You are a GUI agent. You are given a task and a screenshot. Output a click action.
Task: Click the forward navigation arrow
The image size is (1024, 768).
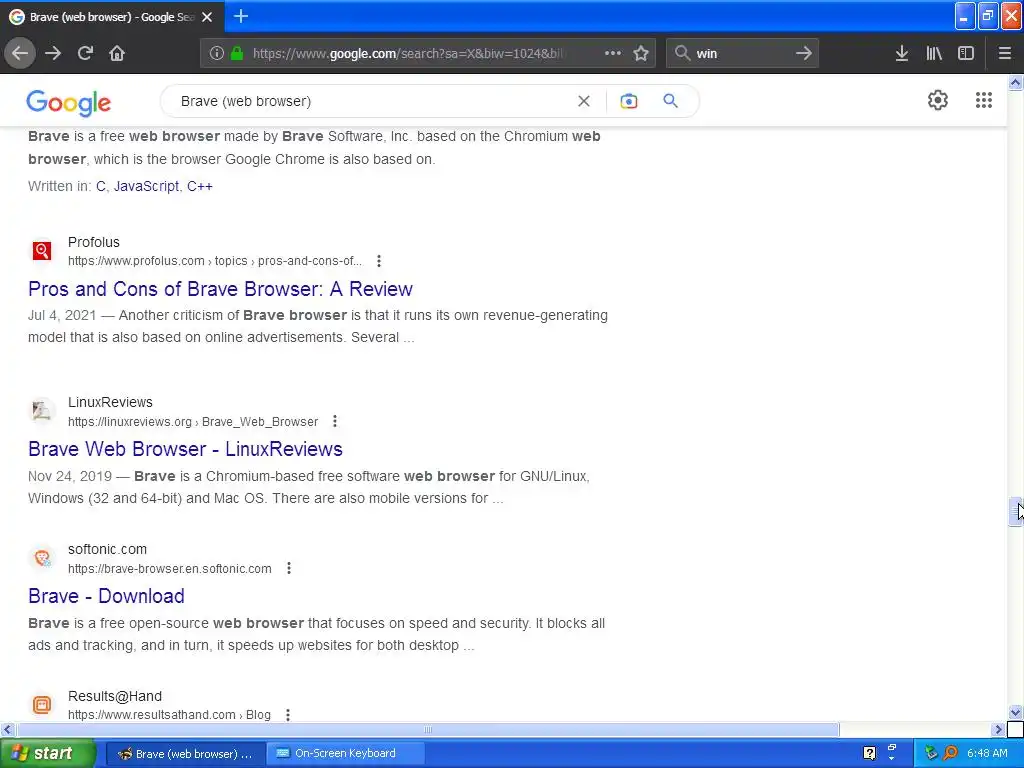click(53, 53)
